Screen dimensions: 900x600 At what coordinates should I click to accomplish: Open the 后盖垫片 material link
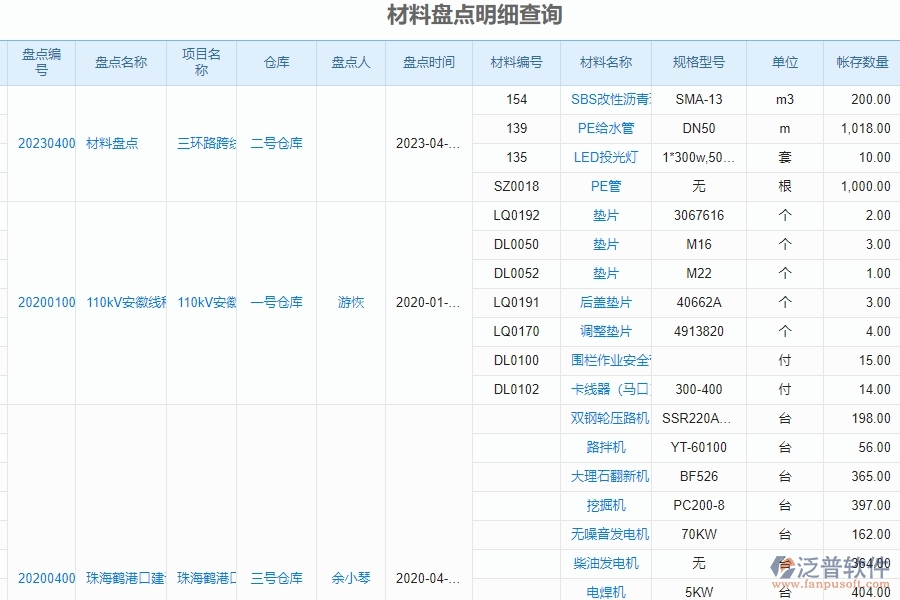tap(605, 302)
